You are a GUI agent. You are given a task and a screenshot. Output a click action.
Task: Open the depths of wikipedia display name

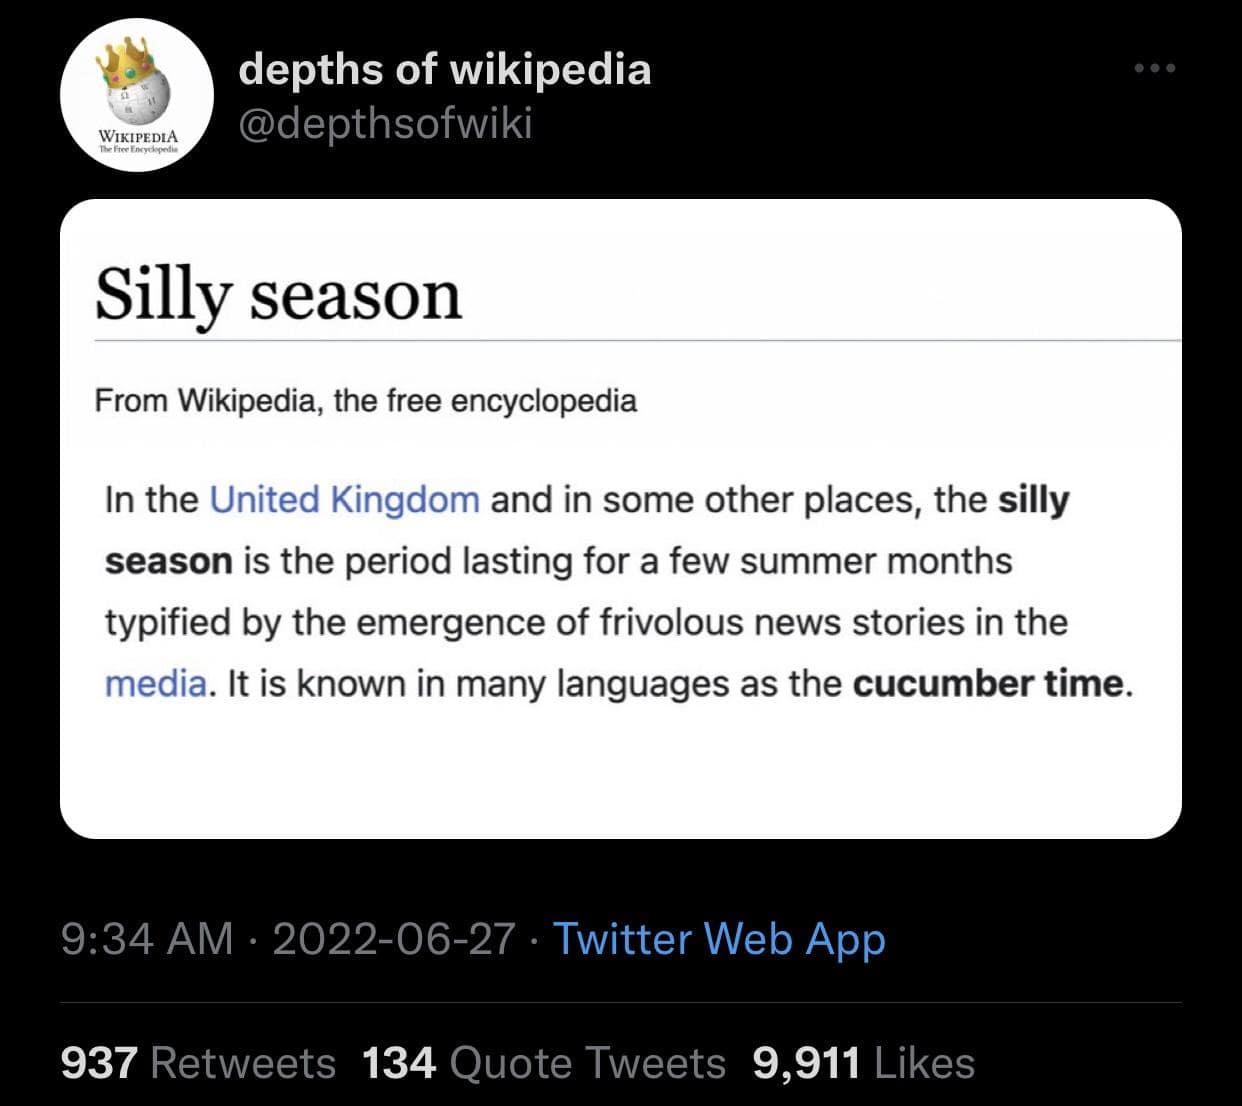click(445, 69)
